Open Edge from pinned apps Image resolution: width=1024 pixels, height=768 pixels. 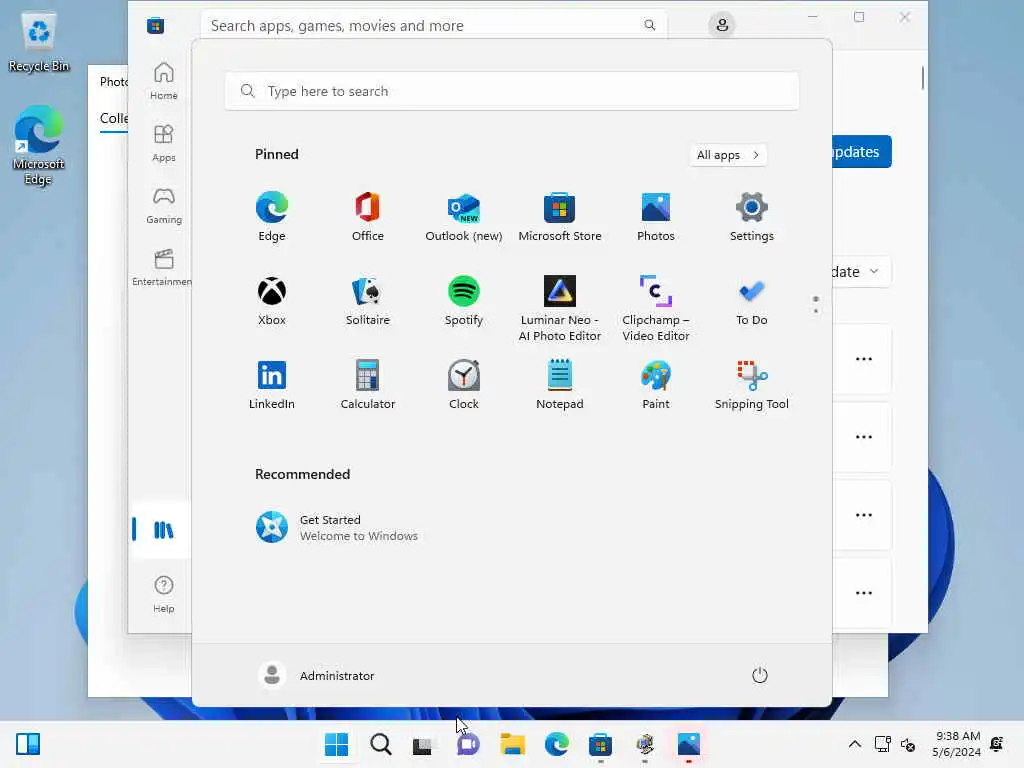tap(272, 217)
